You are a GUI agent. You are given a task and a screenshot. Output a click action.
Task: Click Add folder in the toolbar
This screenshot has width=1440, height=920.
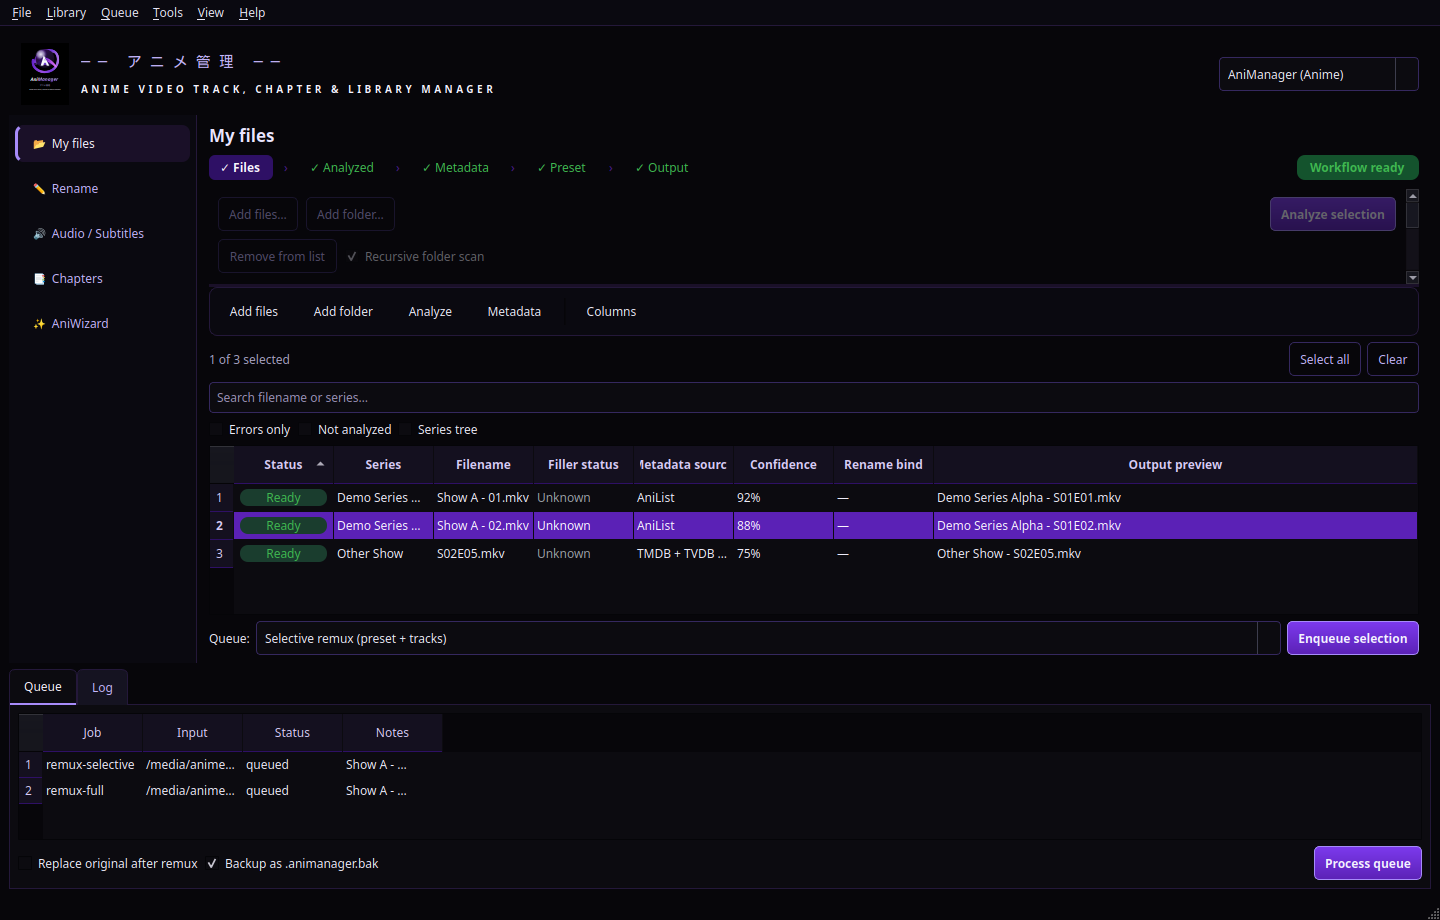(x=343, y=312)
